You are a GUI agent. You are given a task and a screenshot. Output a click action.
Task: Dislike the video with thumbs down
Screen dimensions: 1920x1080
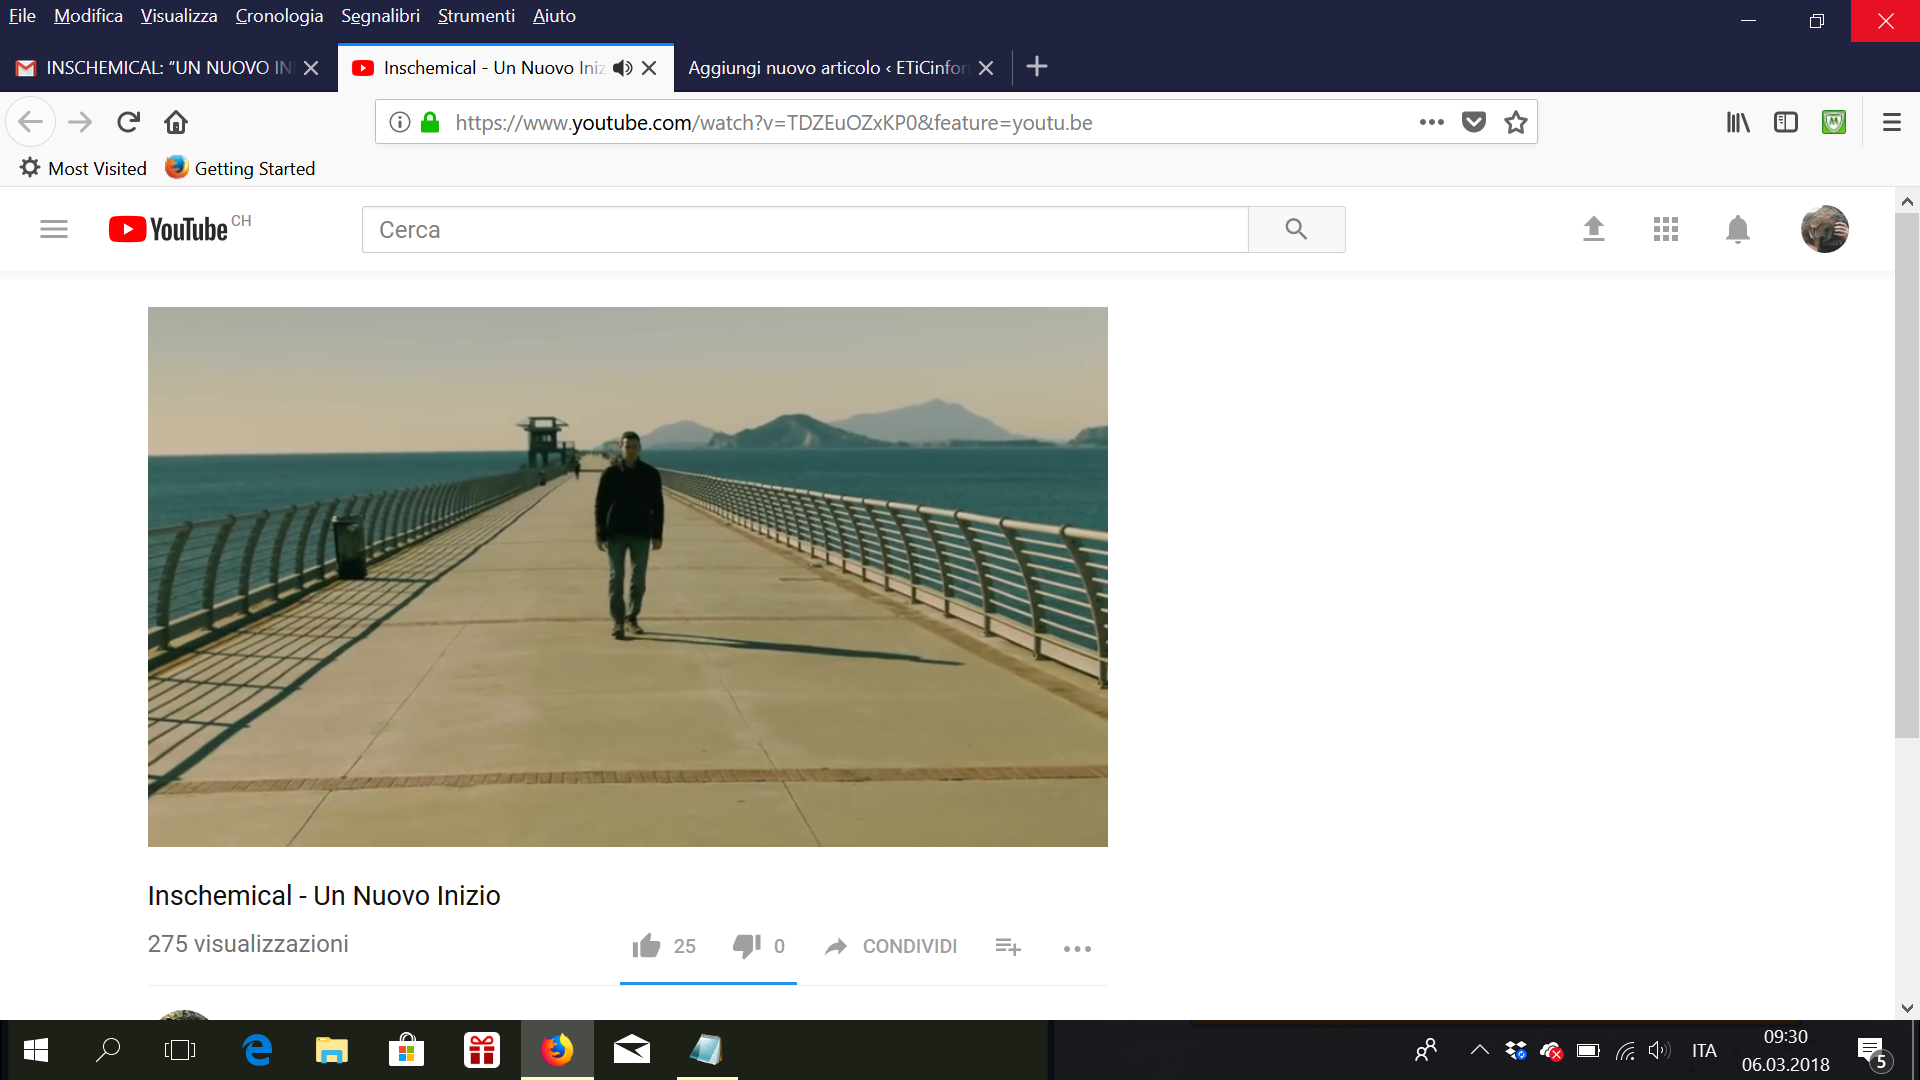tap(747, 946)
